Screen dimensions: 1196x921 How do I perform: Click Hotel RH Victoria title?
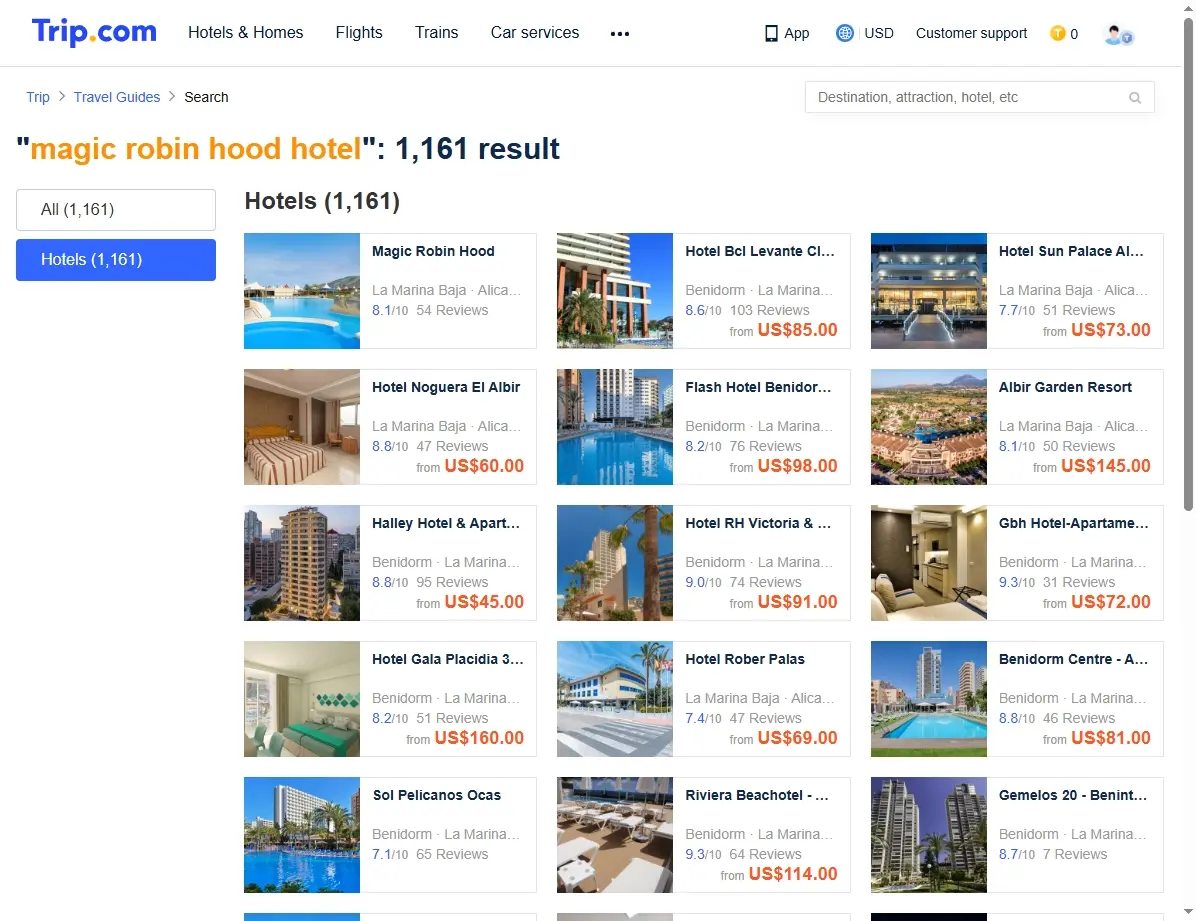click(758, 523)
